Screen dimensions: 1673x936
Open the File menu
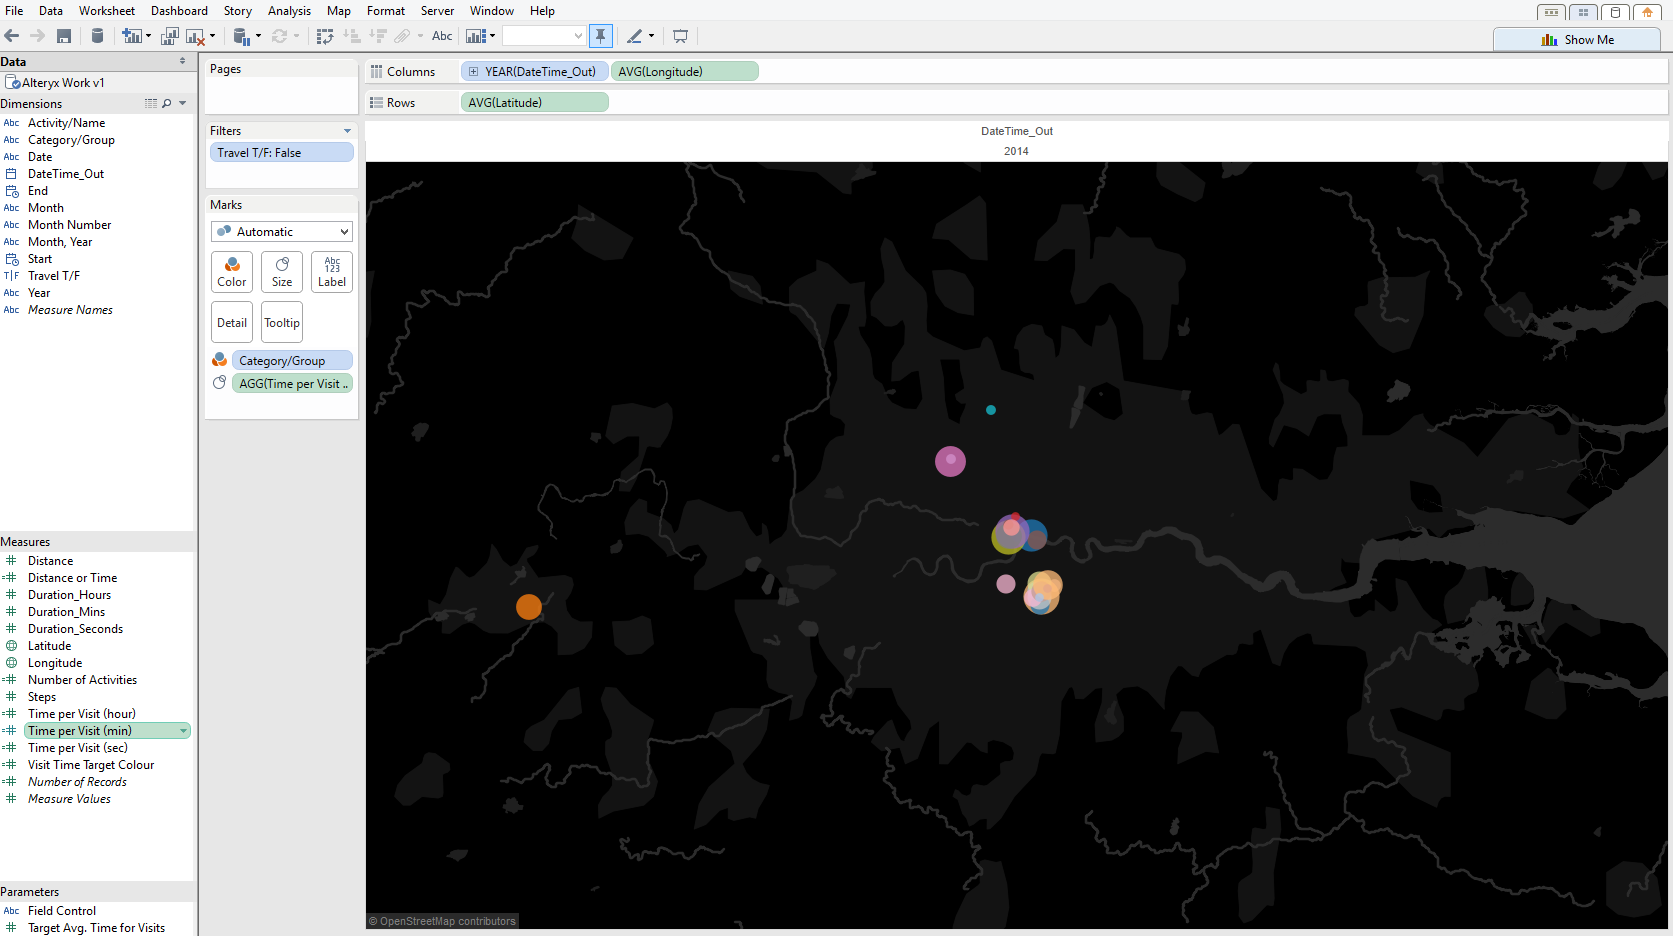pyautogui.click(x=14, y=11)
